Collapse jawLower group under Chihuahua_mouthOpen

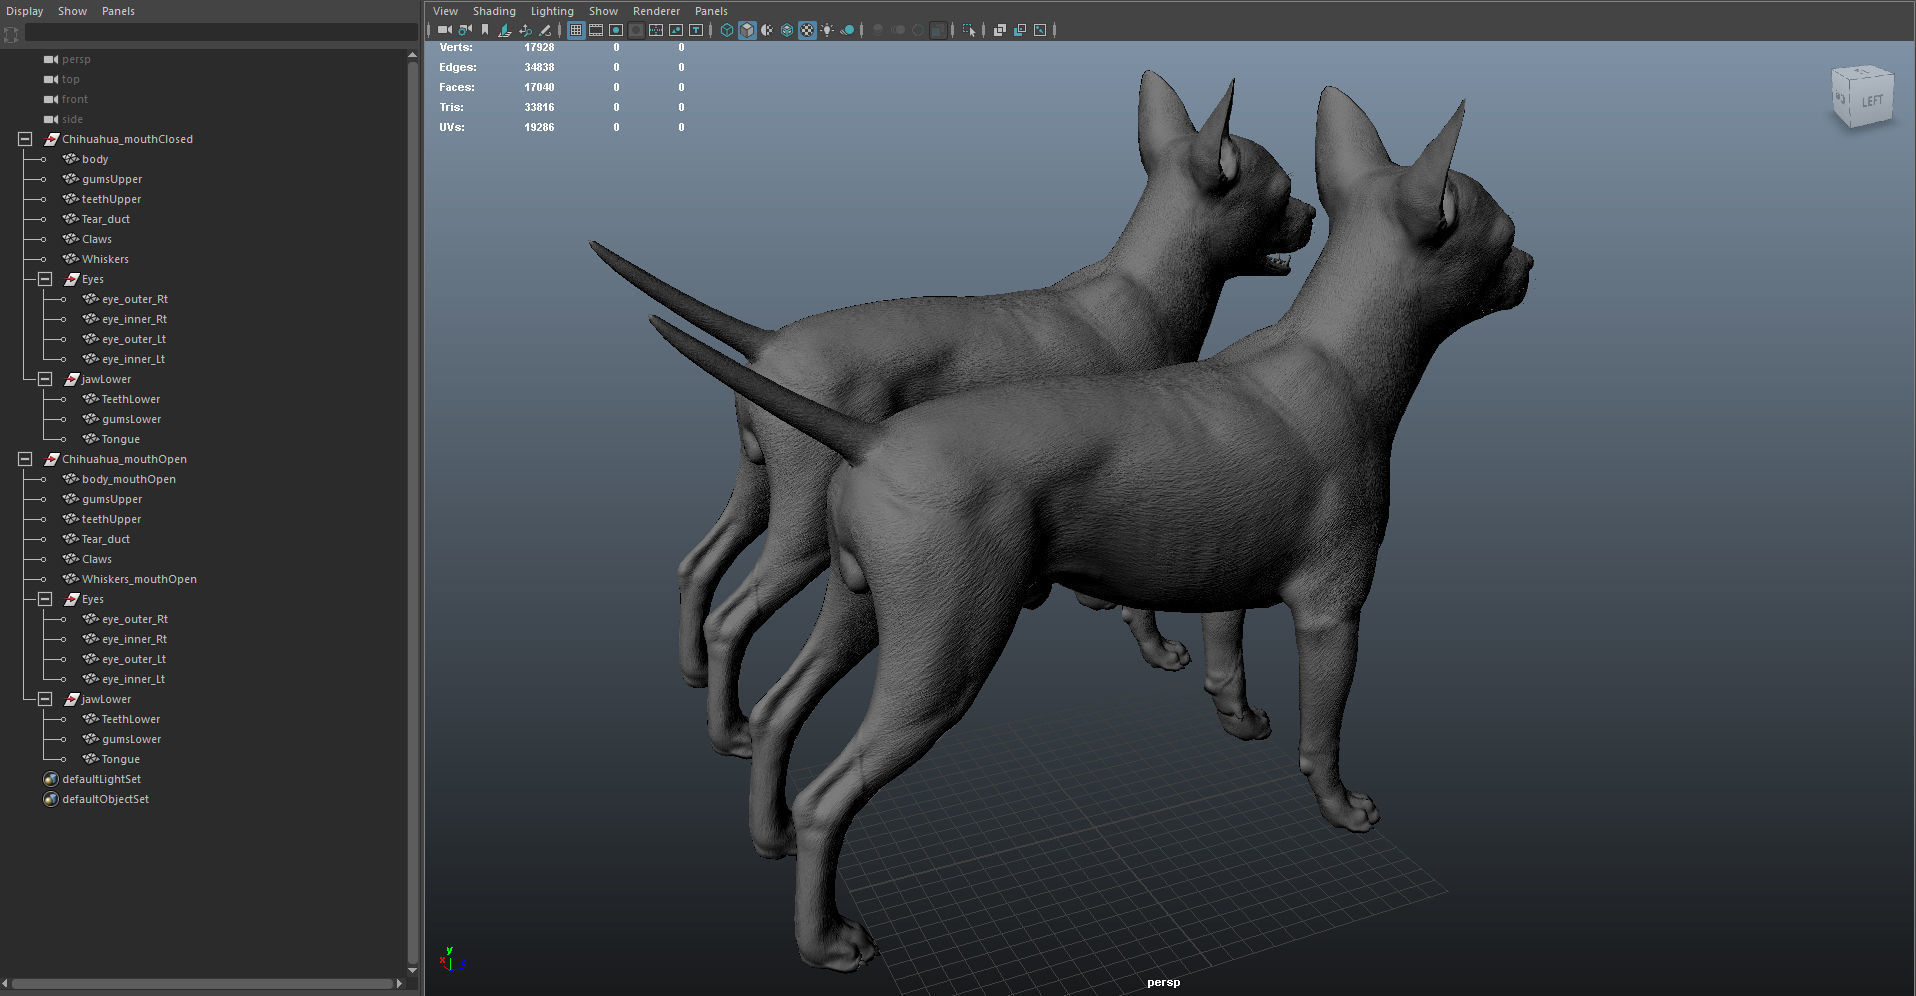(x=45, y=699)
